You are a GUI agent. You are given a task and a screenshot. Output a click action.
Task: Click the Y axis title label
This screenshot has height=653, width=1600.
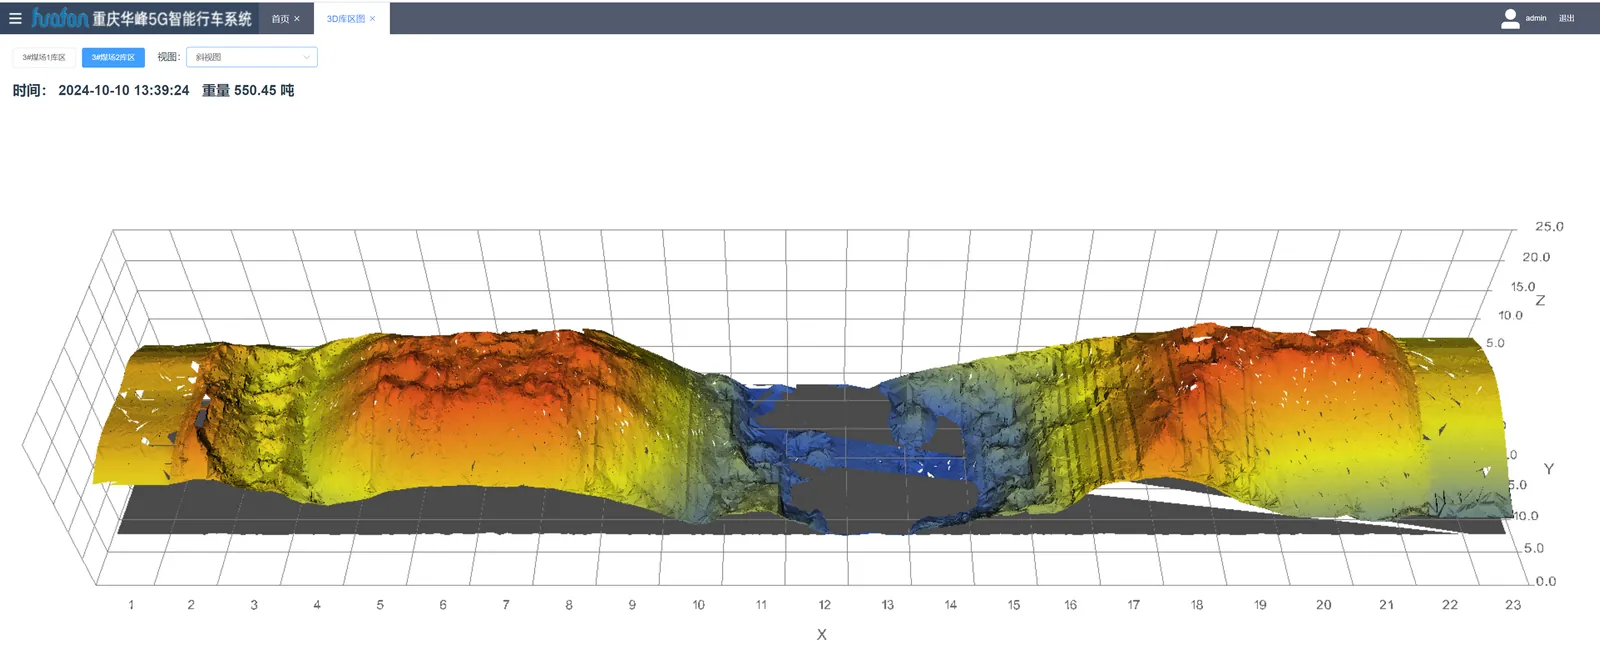coord(1549,468)
